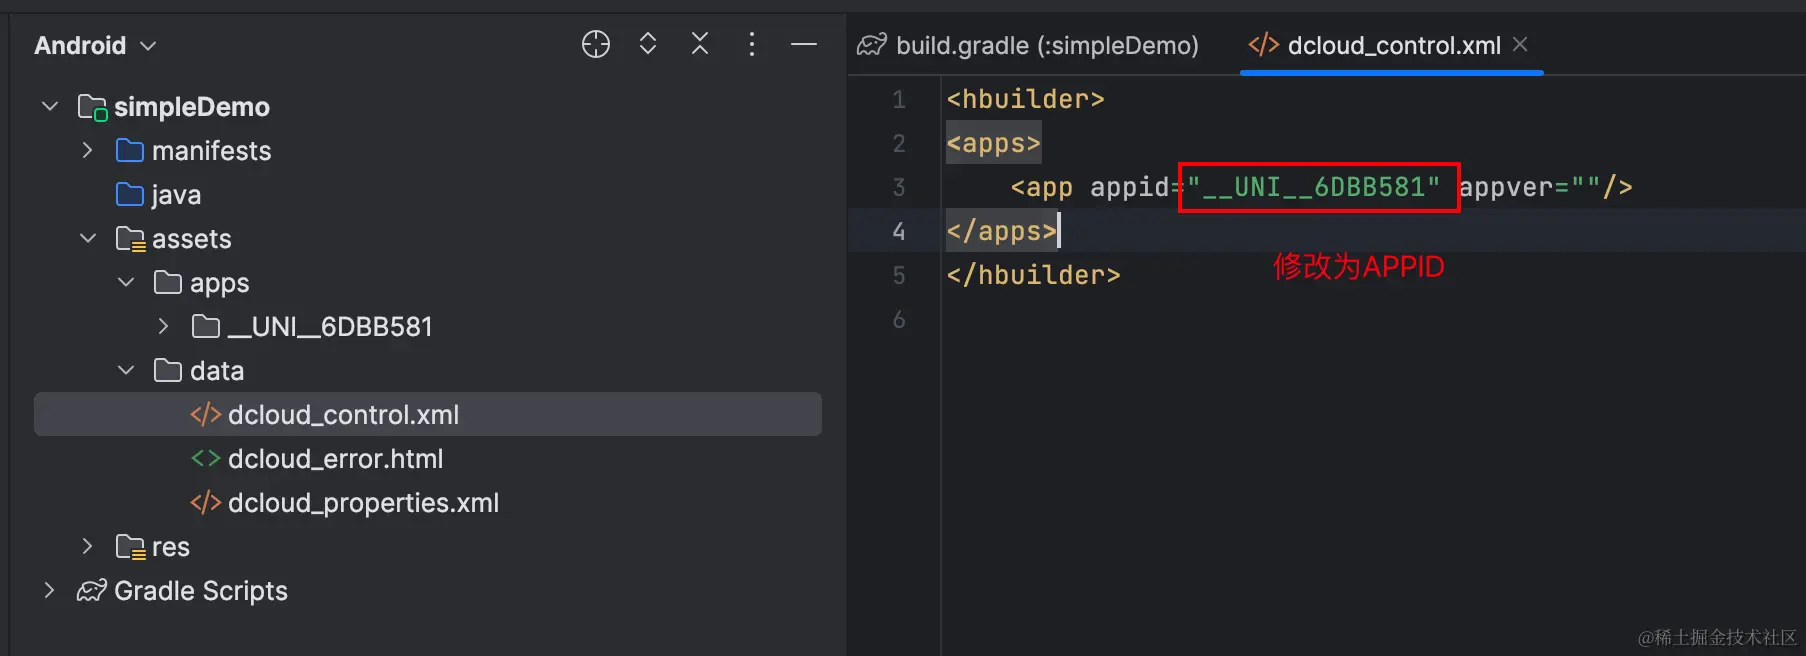This screenshot has width=1806, height=656.
Task: Expand the Gradle Scripts node
Action: click(x=50, y=591)
